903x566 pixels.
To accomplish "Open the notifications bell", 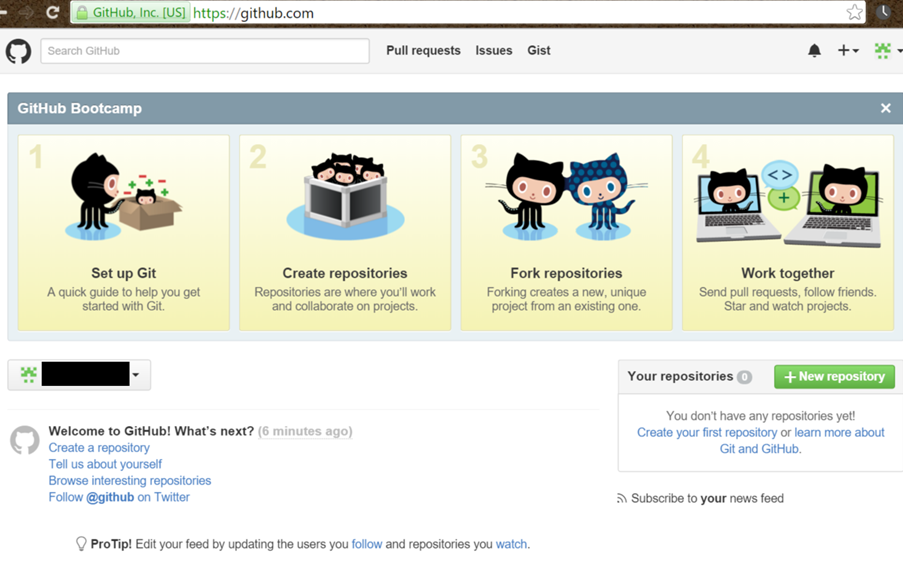I will click(x=814, y=51).
